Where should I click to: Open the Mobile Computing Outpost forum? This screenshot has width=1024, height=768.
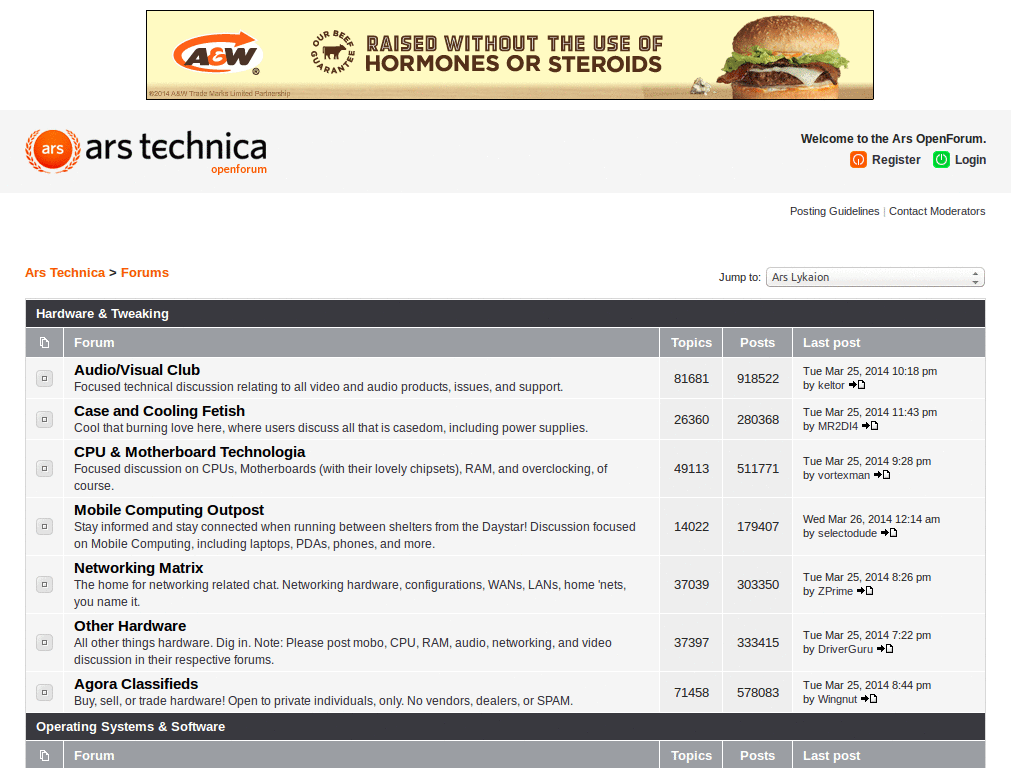point(169,510)
